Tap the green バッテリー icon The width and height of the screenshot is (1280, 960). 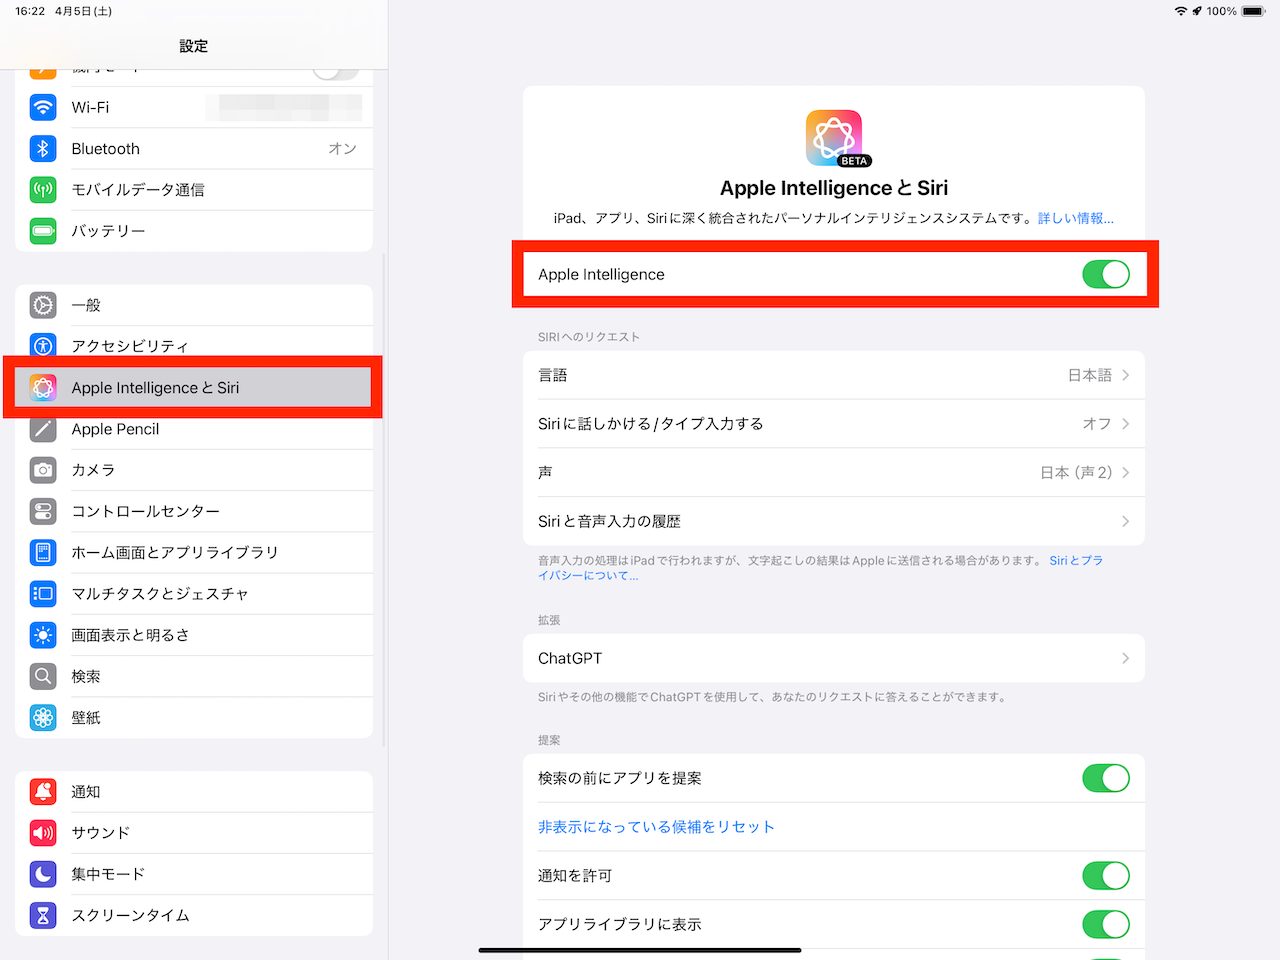point(43,231)
